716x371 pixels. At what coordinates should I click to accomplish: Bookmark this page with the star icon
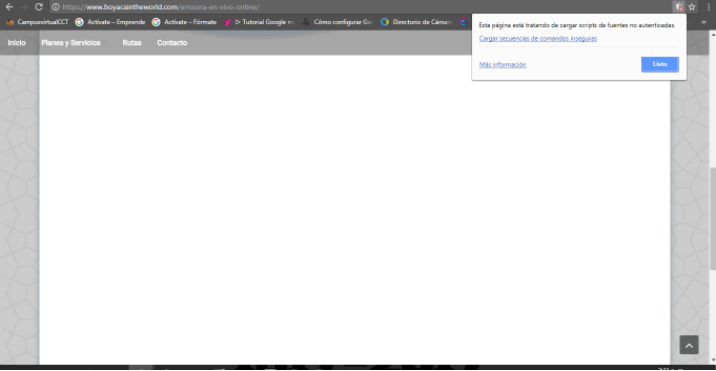[692, 7]
